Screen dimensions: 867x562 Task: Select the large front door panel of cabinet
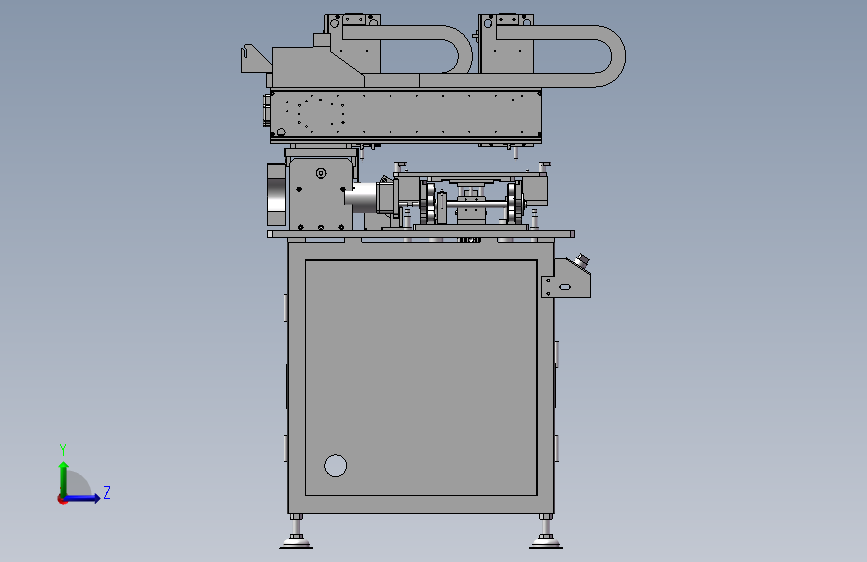[x=421, y=377]
